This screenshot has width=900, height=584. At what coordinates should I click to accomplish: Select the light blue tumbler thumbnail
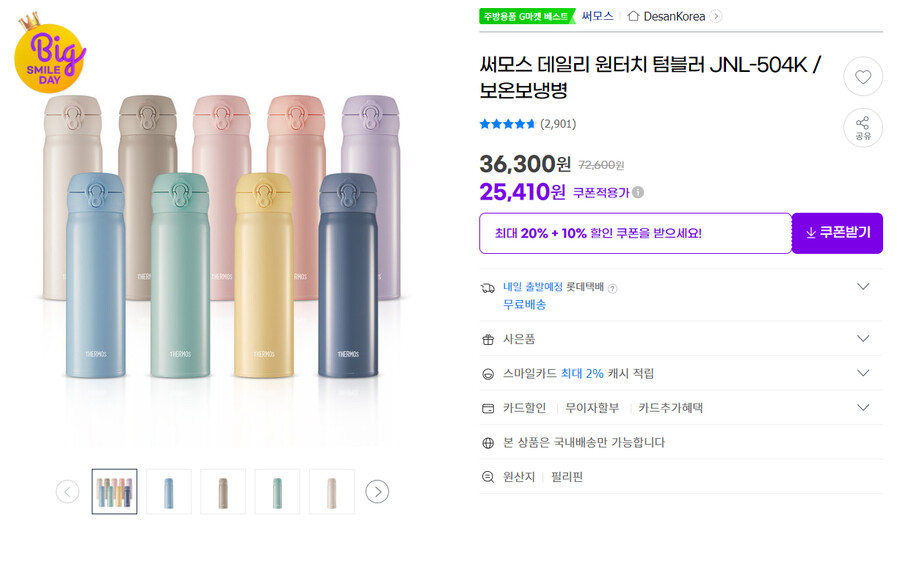coord(168,491)
